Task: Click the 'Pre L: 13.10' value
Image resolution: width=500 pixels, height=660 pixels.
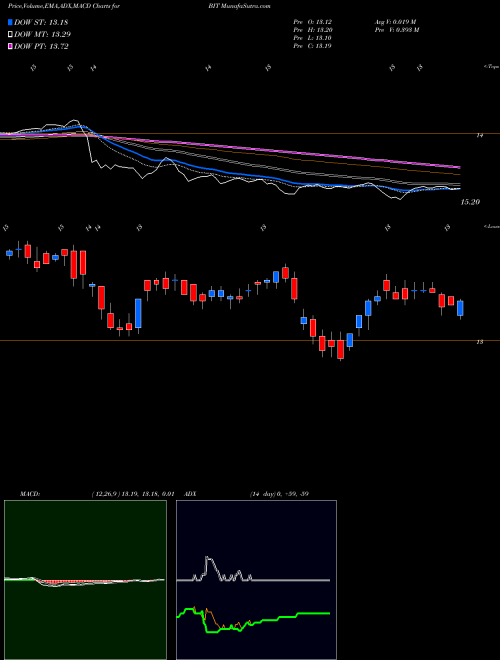Action: [312, 38]
